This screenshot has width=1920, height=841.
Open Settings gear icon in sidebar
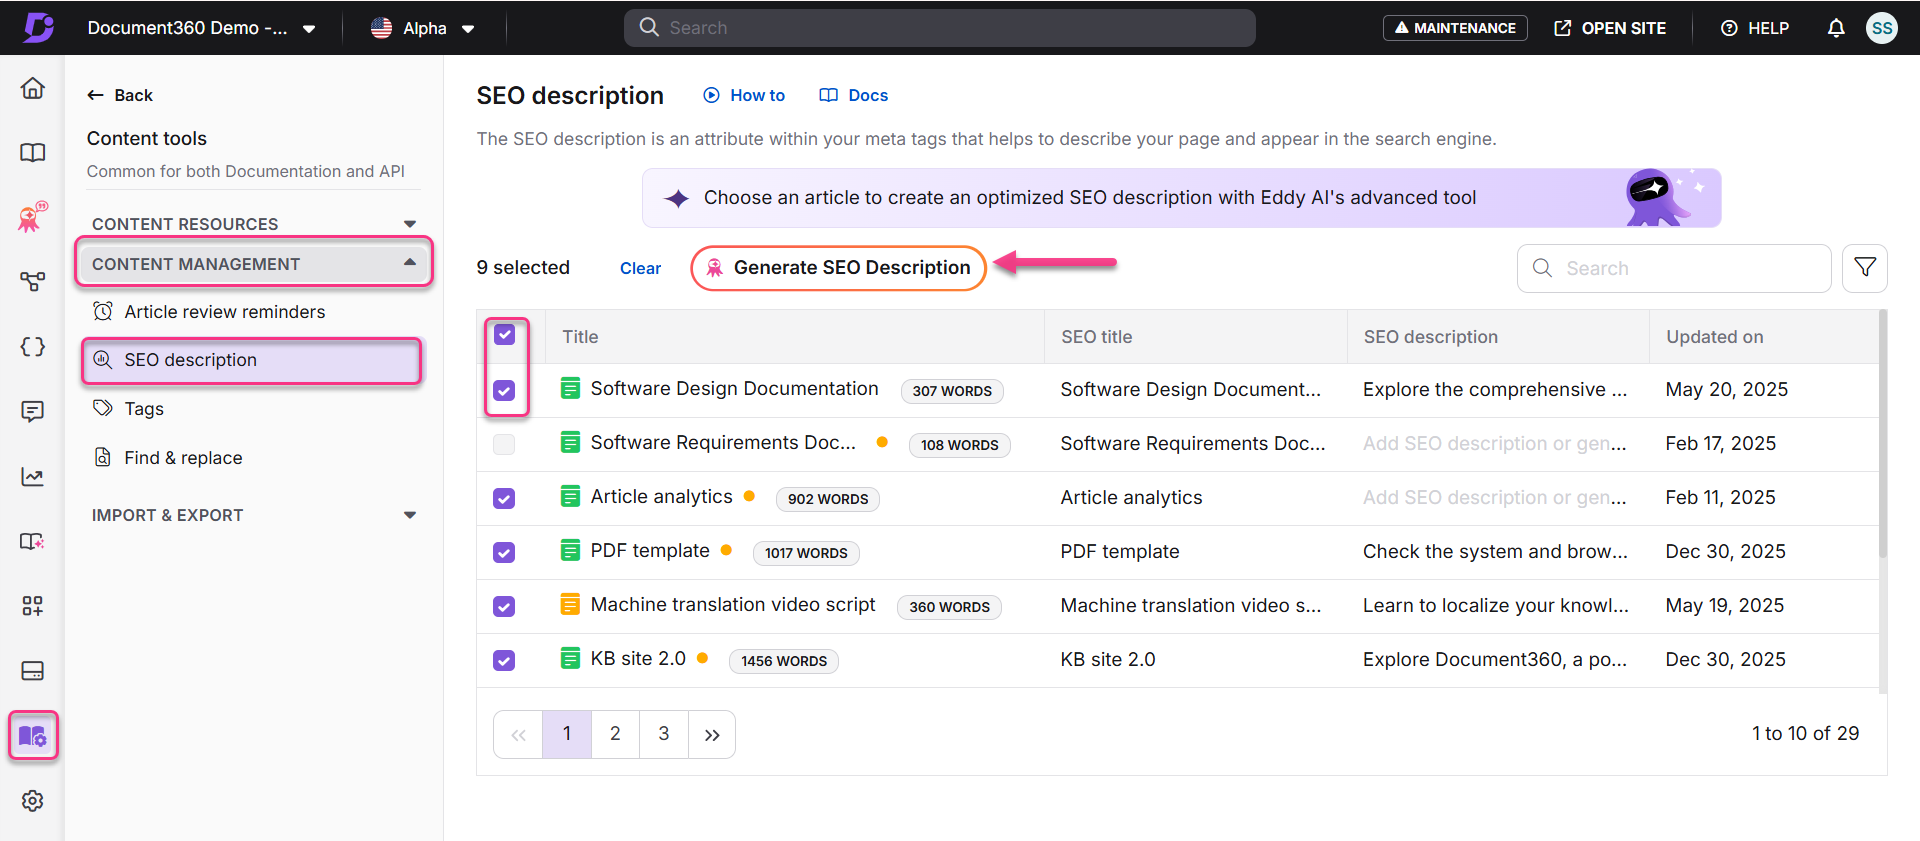33,801
